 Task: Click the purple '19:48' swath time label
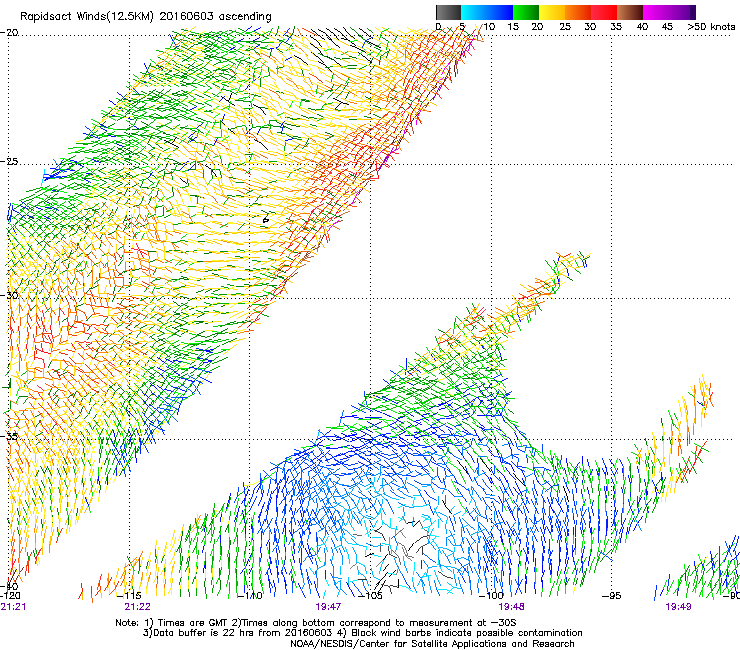pos(511,607)
